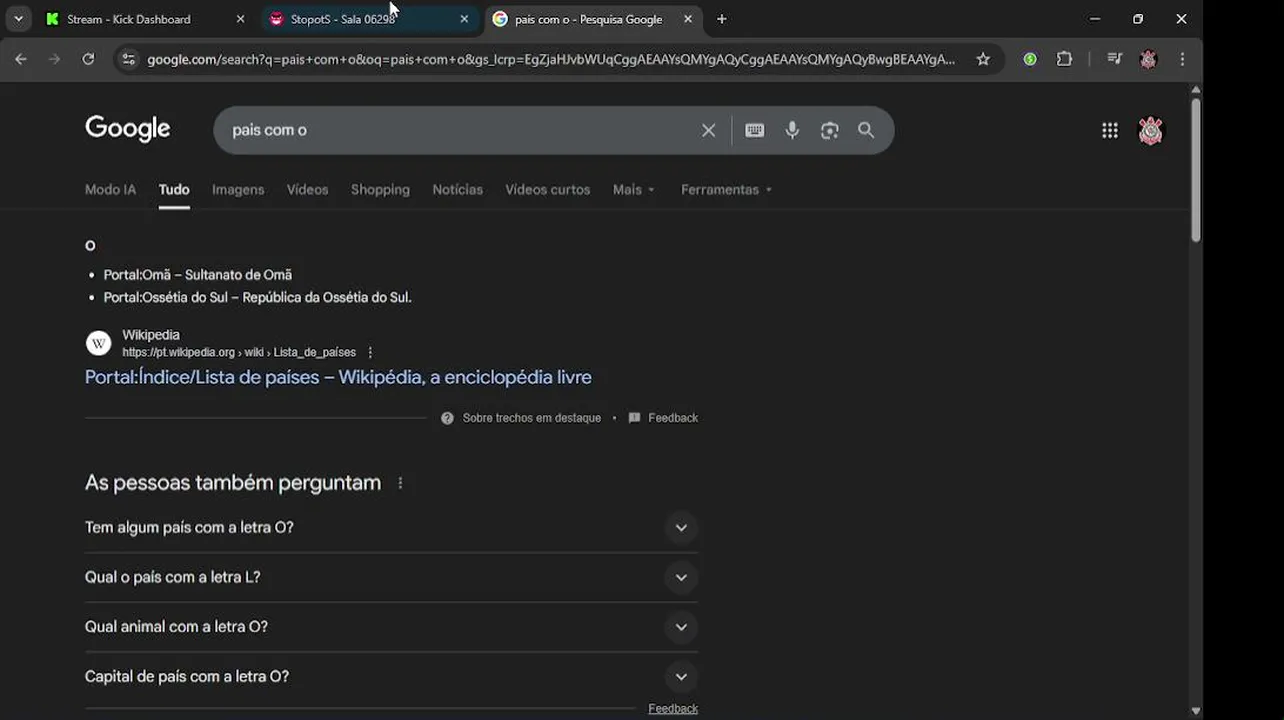Open the on-screen keyboard input tool

click(x=754, y=130)
